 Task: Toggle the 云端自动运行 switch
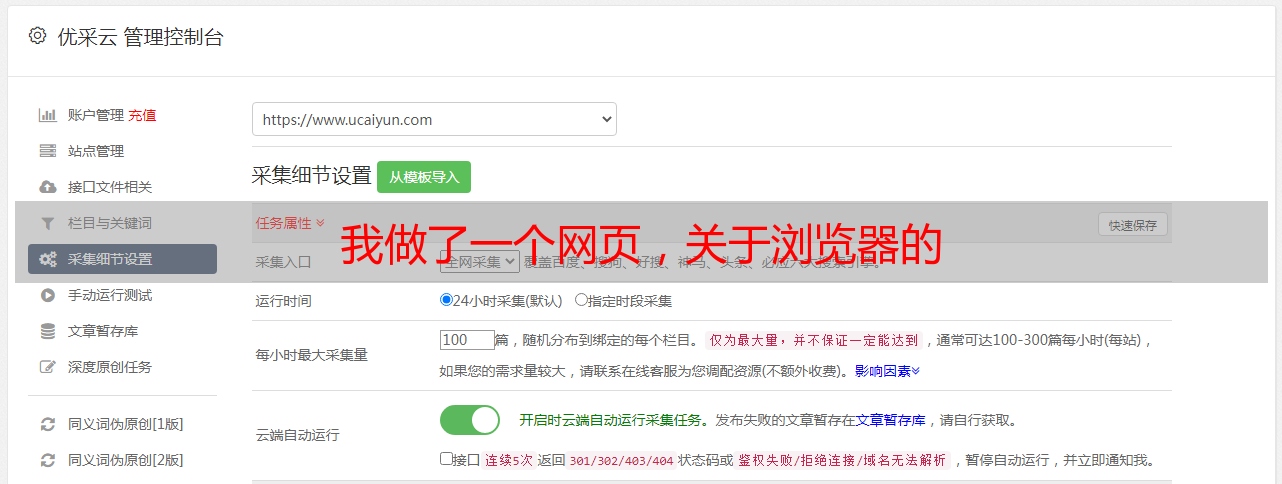pyautogui.click(x=470, y=420)
